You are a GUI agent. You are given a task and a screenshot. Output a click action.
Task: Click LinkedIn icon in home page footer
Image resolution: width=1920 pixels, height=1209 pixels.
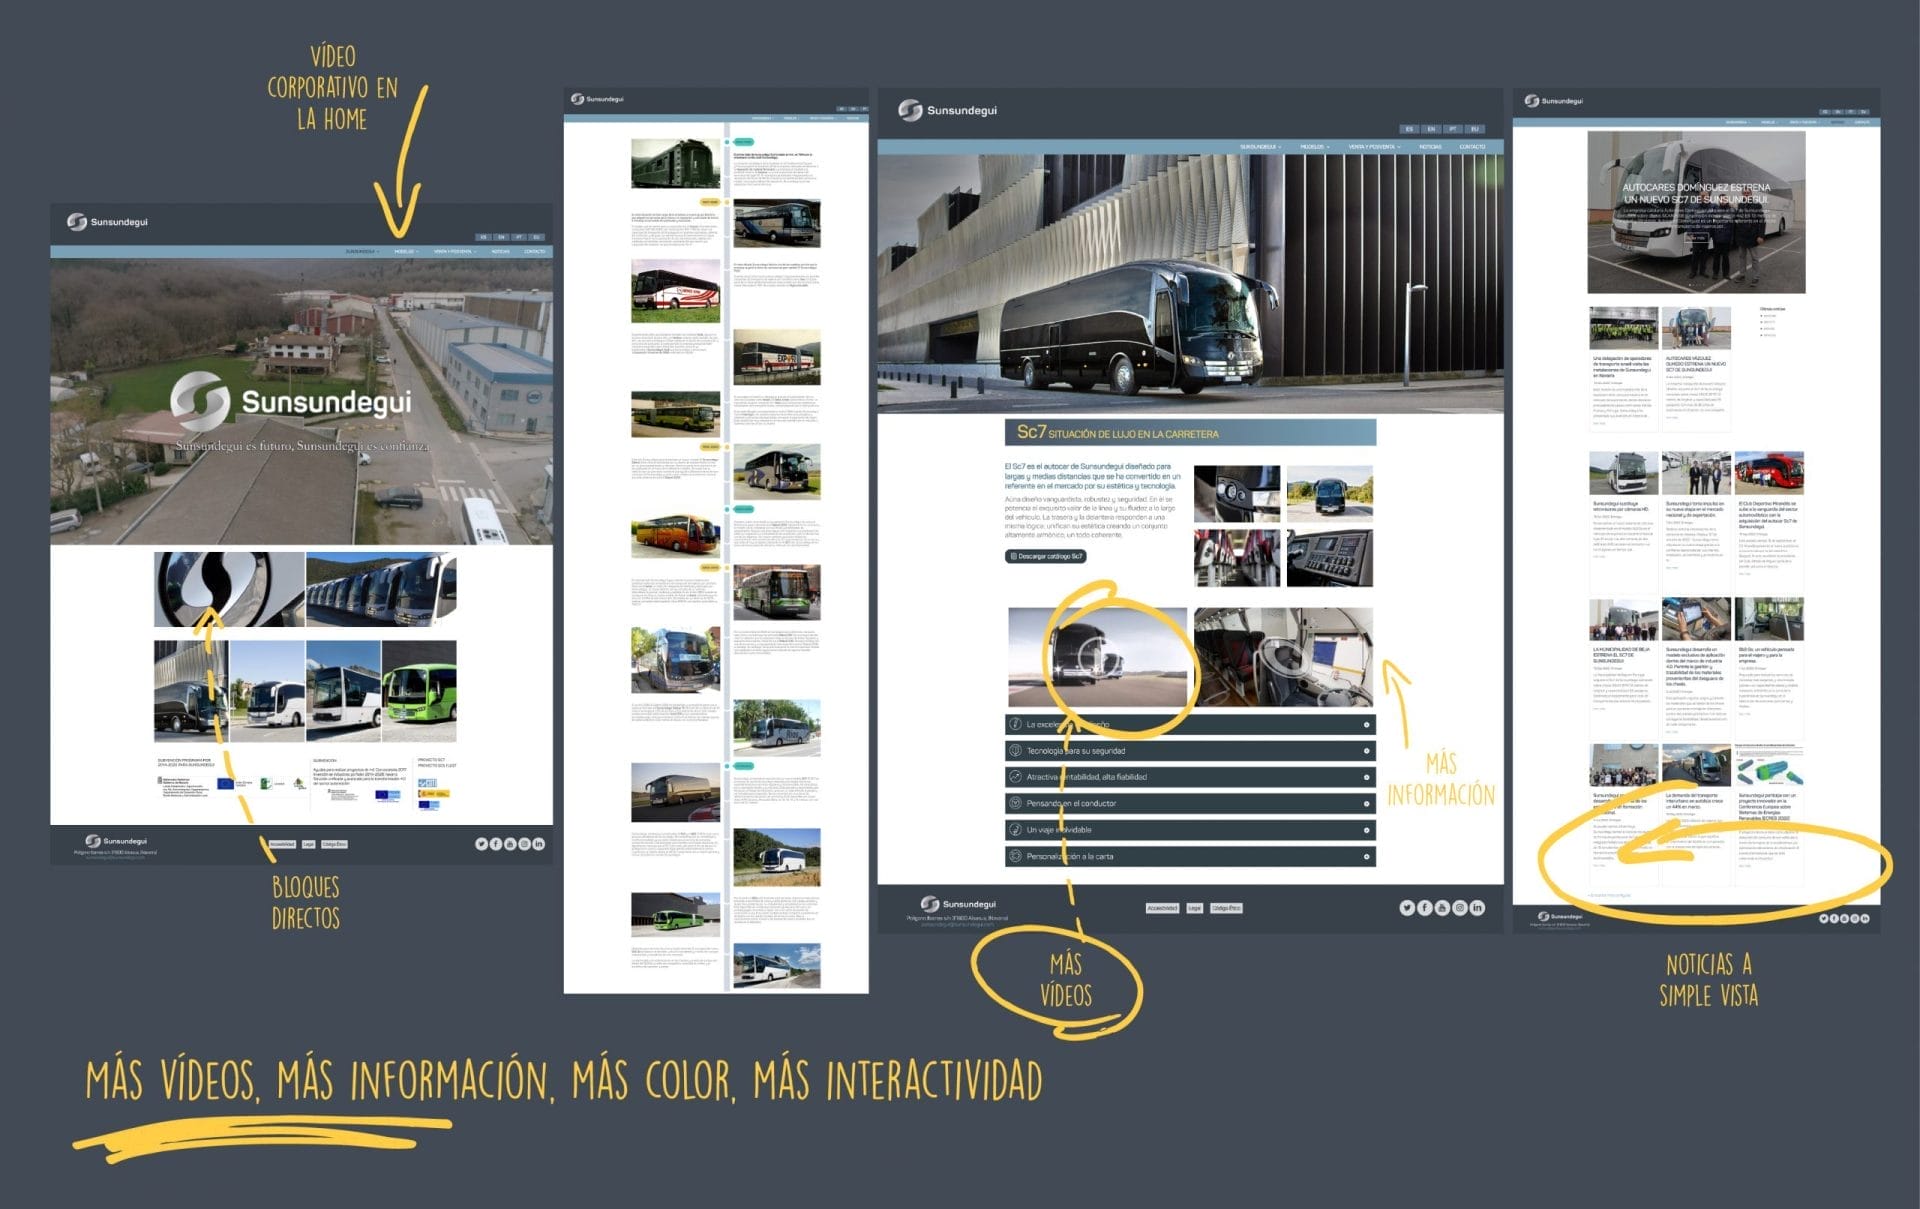tap(539, 844)
